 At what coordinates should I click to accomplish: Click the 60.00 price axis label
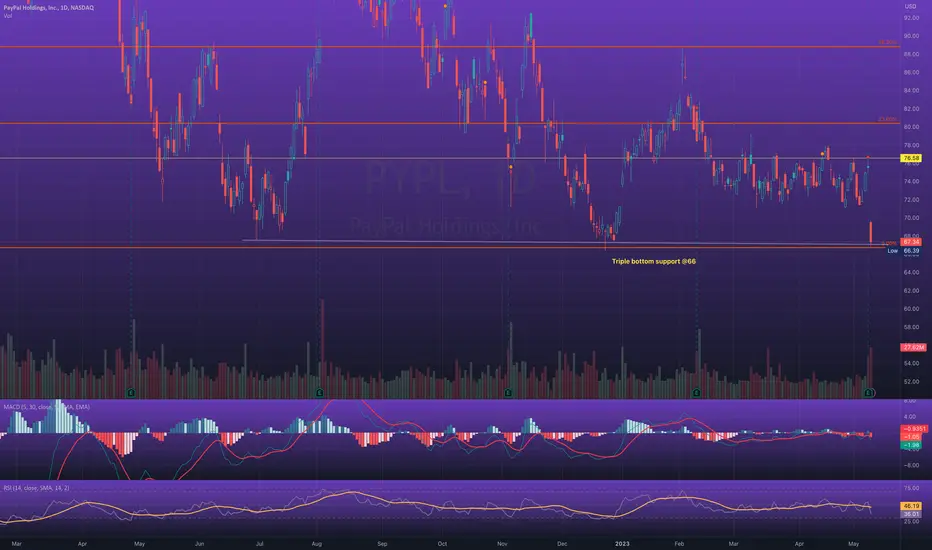tap(911, 309)
